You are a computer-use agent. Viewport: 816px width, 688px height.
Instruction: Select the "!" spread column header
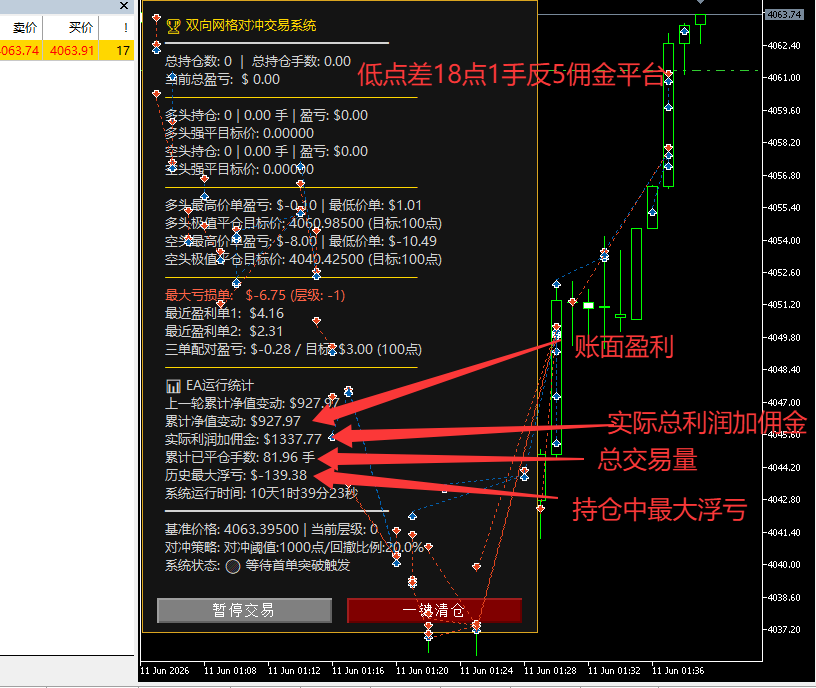[125, 28]
